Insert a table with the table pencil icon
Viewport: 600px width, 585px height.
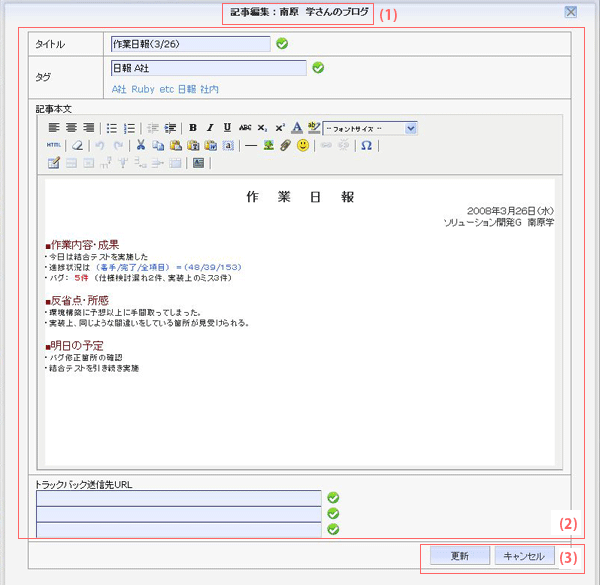(54, 163)
